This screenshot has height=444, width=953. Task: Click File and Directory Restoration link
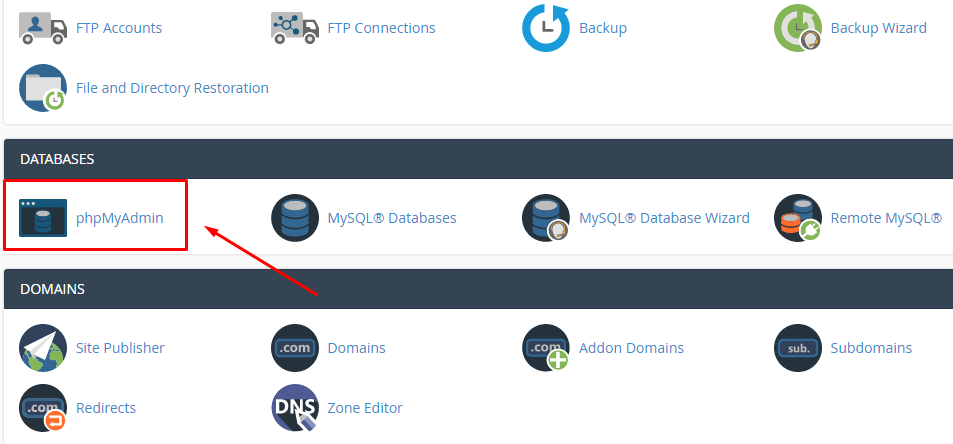click(x=172, y=88)
